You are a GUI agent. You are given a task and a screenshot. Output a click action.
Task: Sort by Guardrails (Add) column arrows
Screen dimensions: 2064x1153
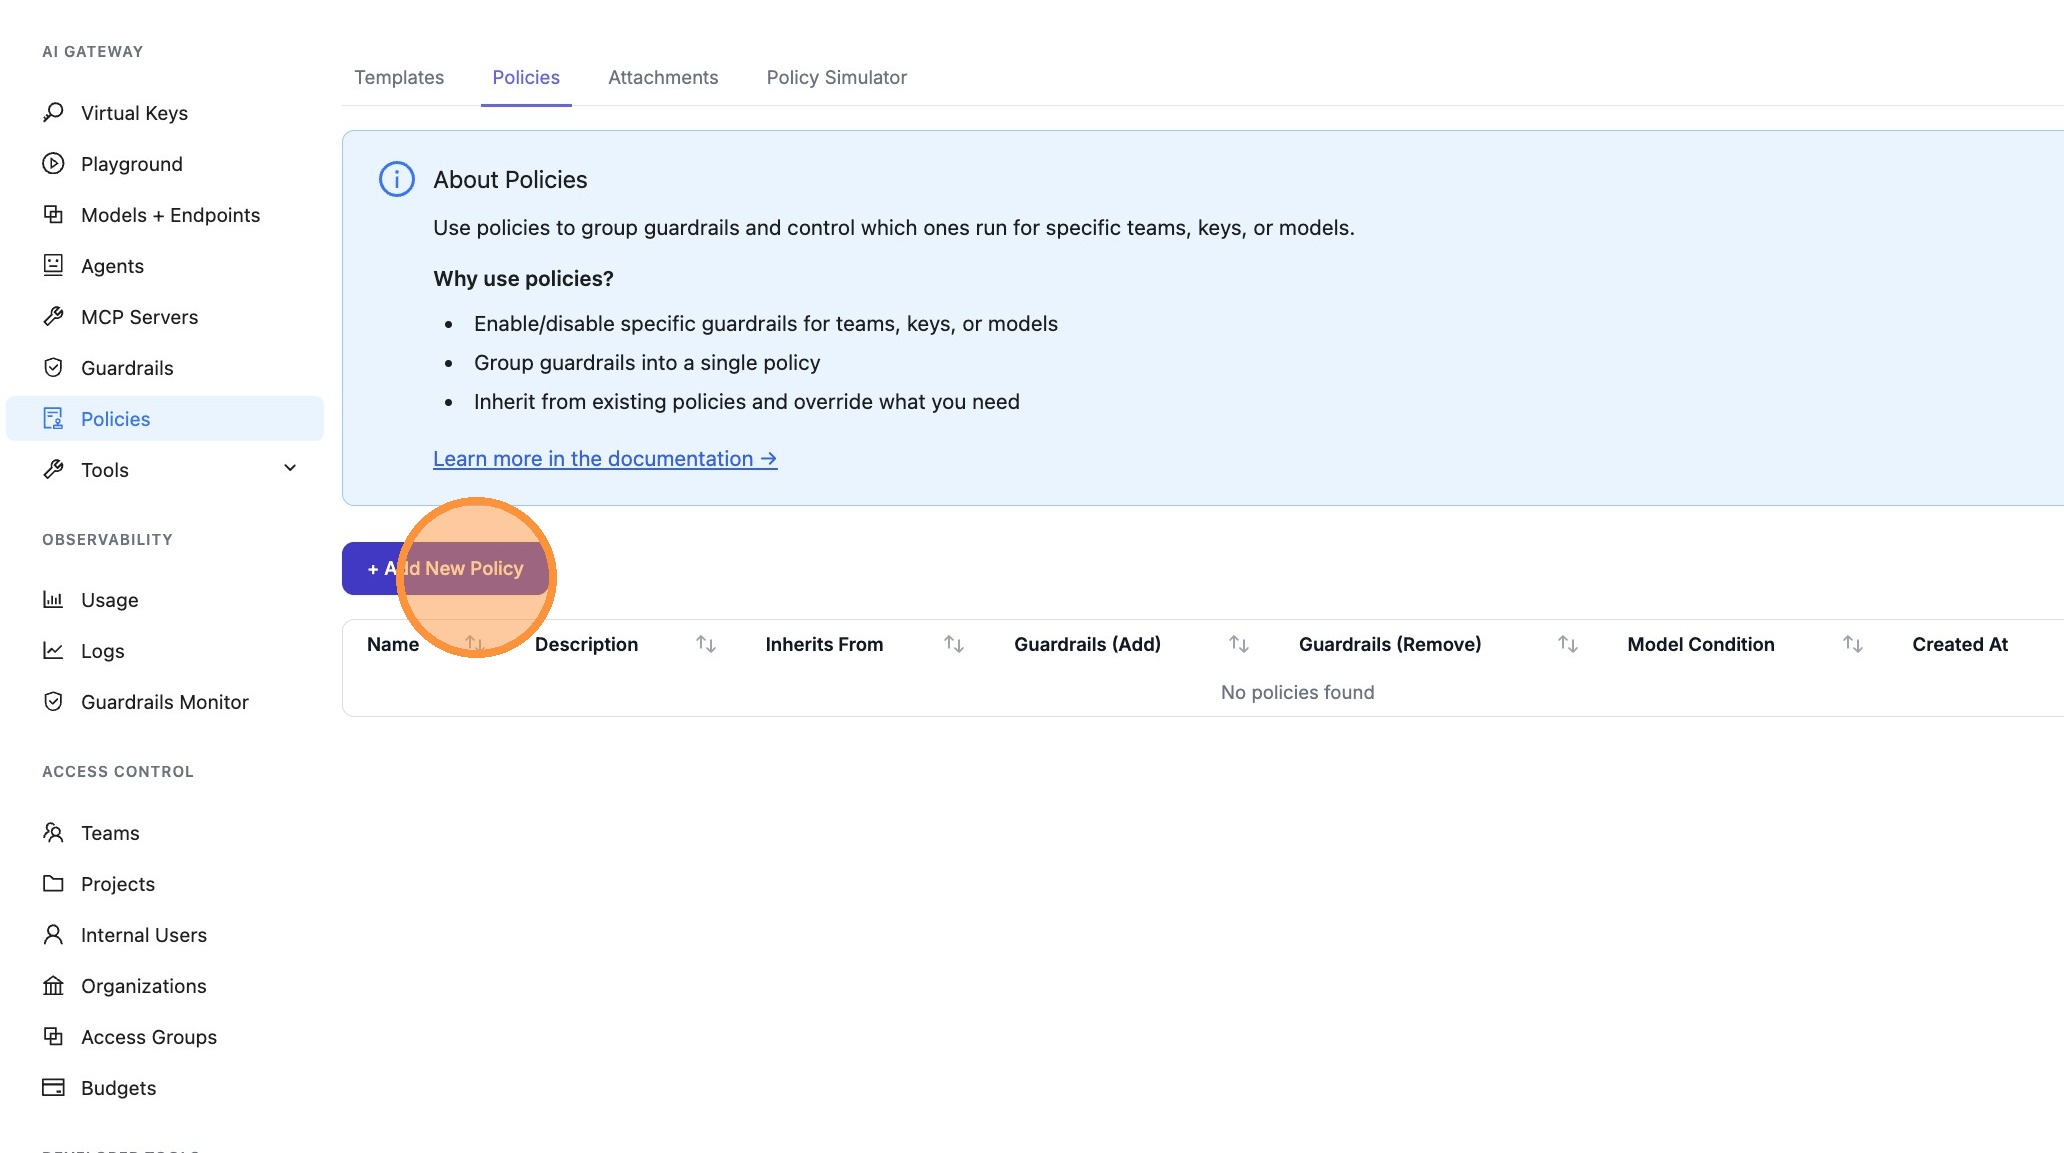point(1238,644)
